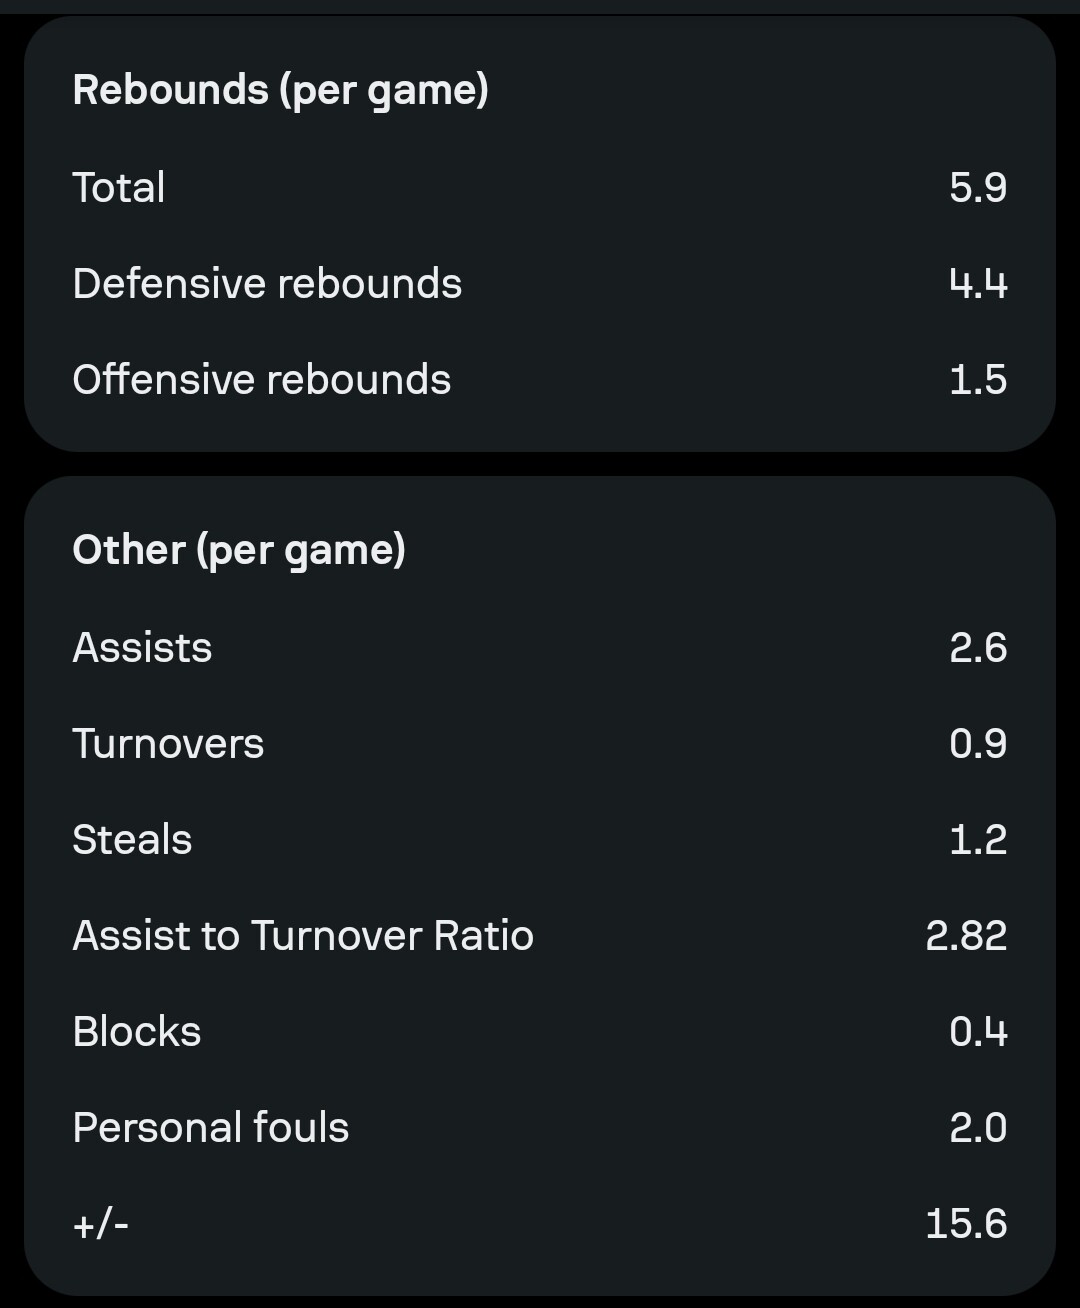
Task: Select the Assists stat label
Action: 142,647
